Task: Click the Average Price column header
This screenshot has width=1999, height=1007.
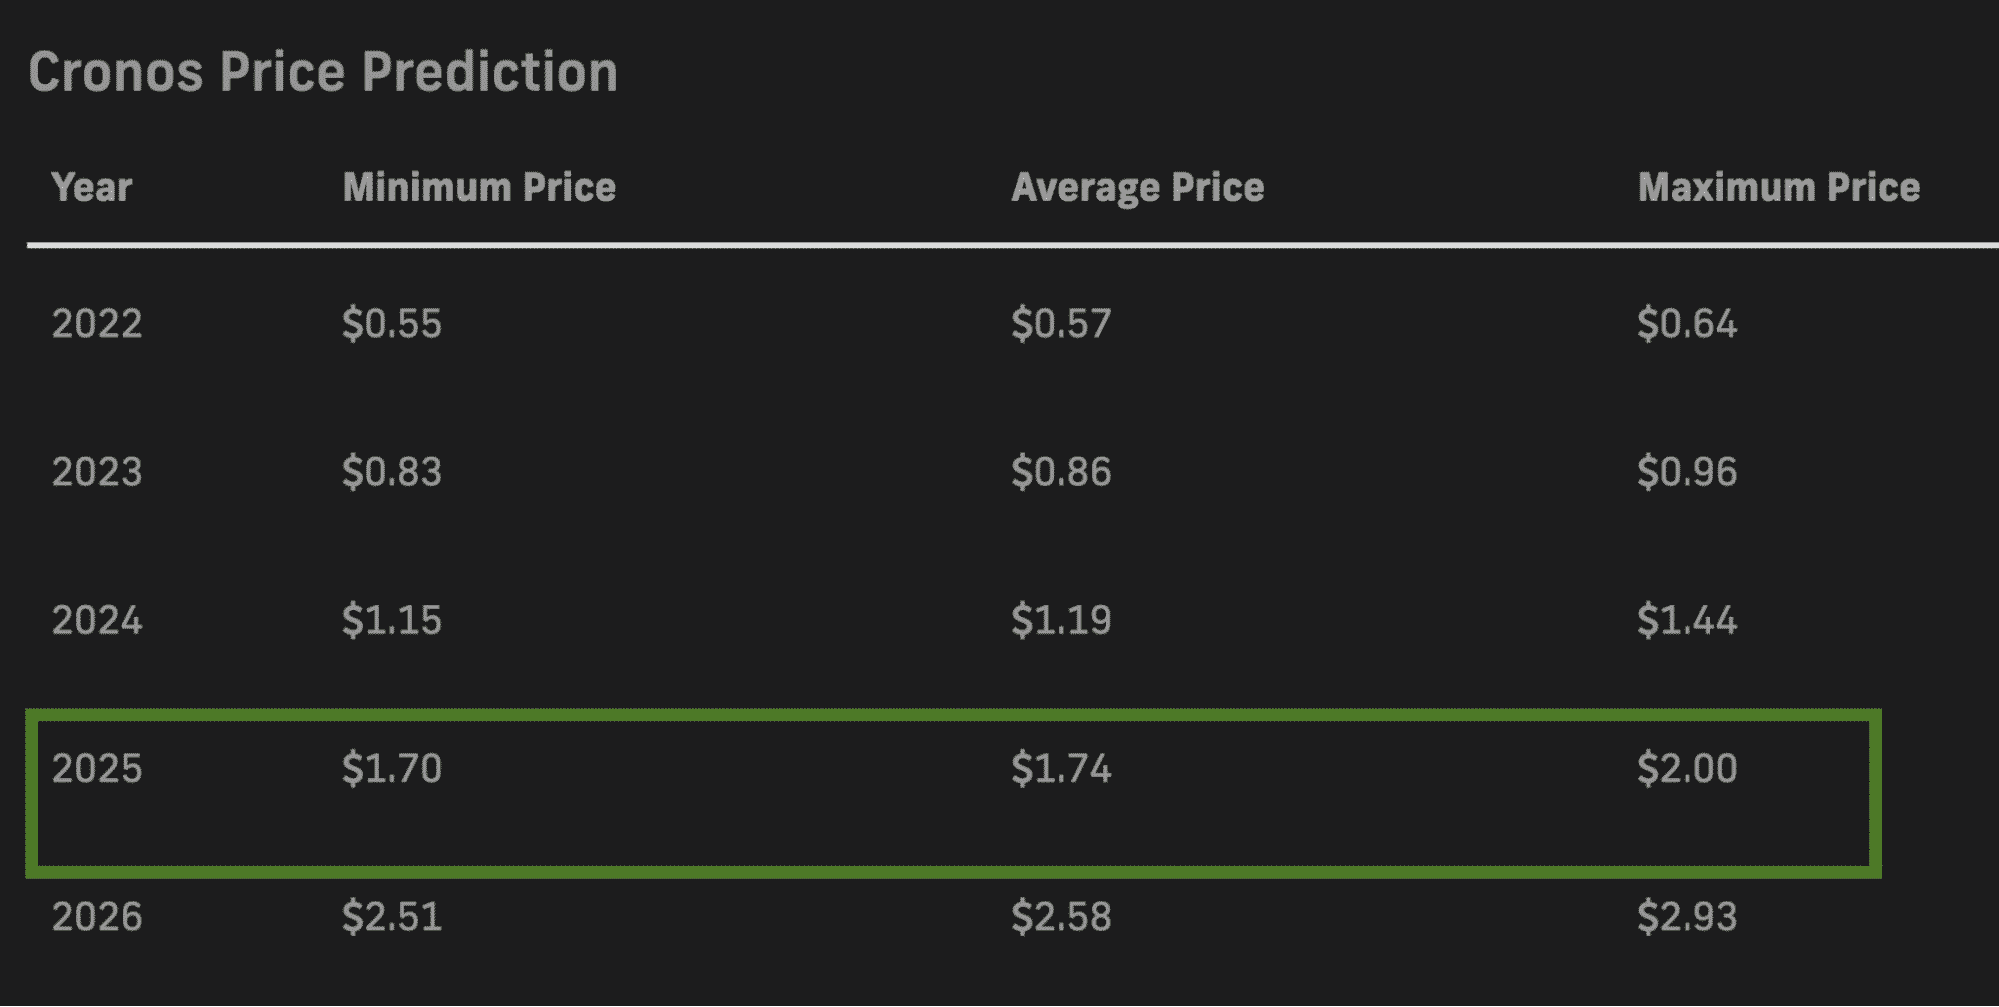Action: click(1138, 187)
